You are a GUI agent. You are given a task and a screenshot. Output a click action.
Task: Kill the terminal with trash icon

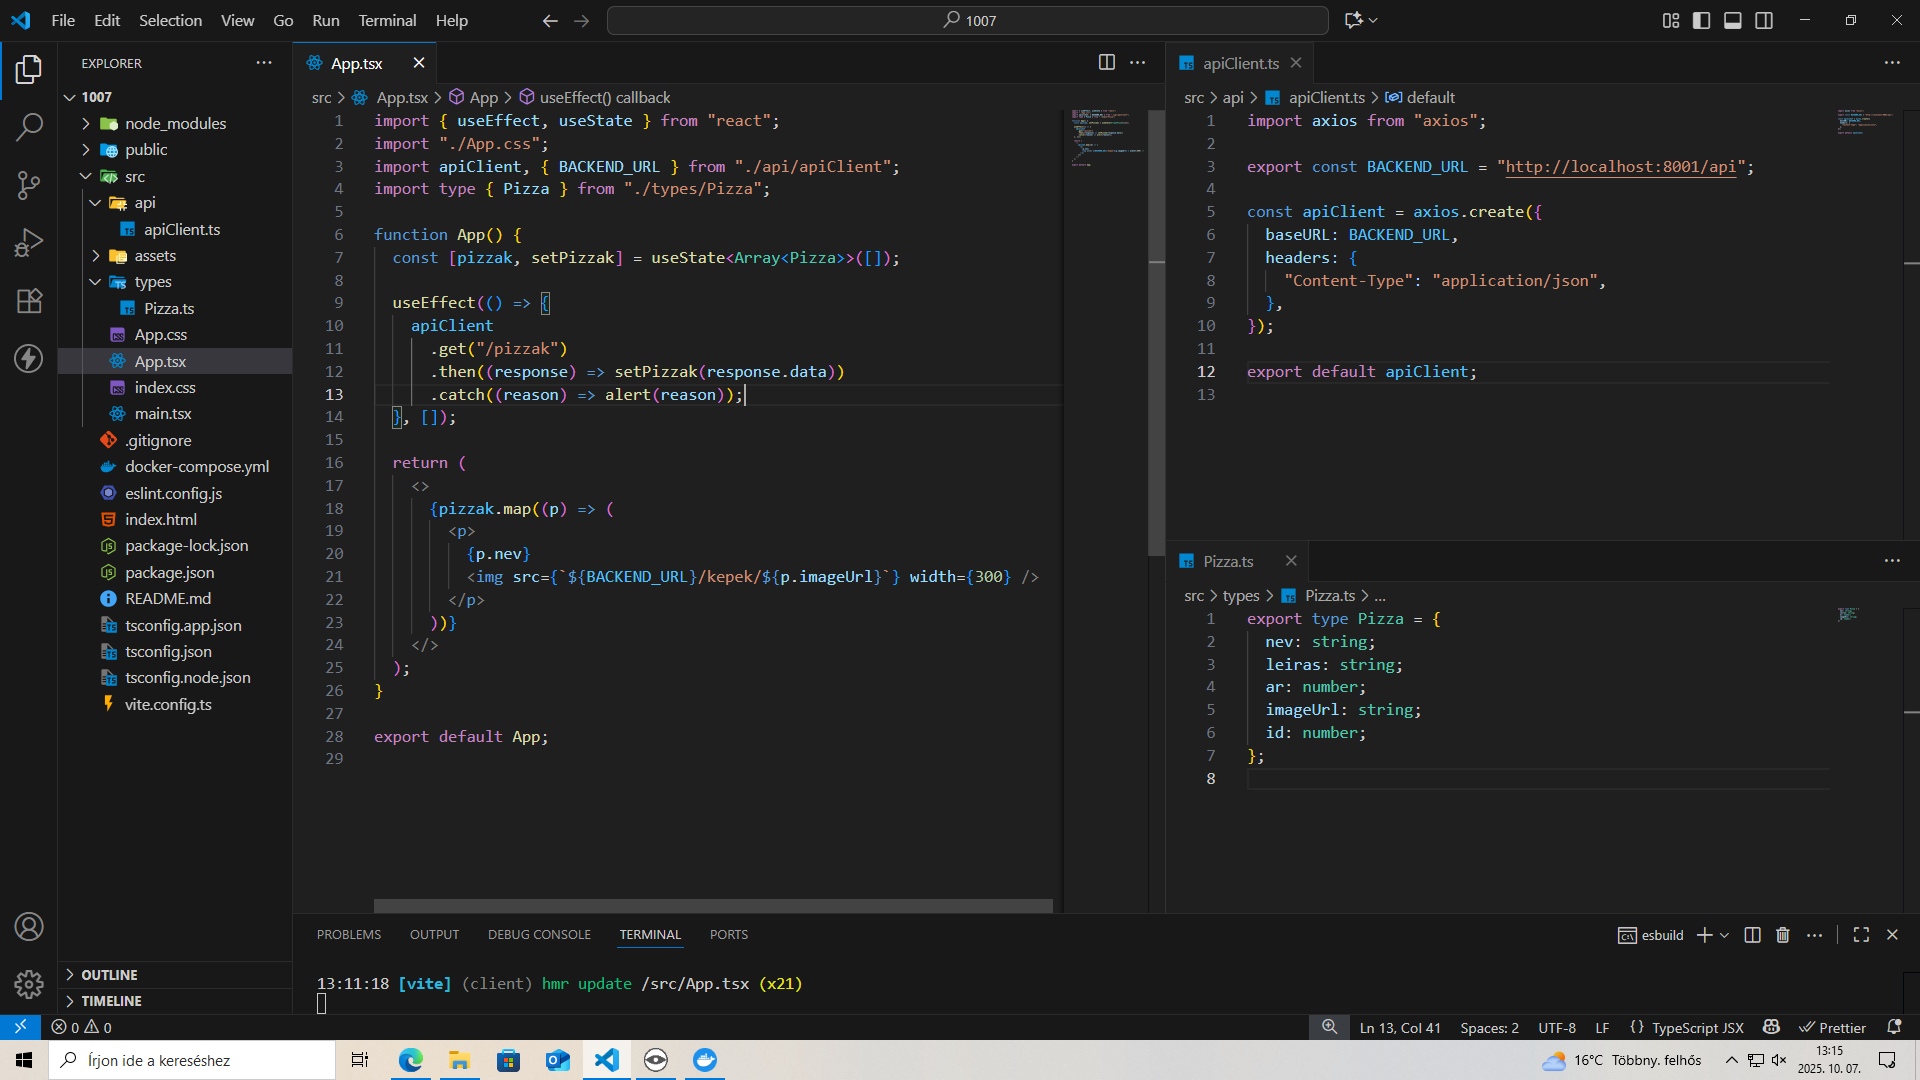(1782, 935)
